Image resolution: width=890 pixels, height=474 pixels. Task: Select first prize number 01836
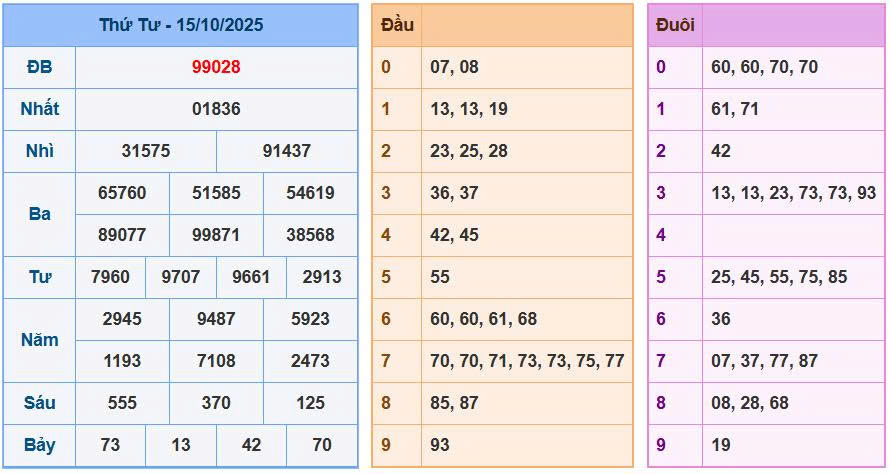point(216,109)
